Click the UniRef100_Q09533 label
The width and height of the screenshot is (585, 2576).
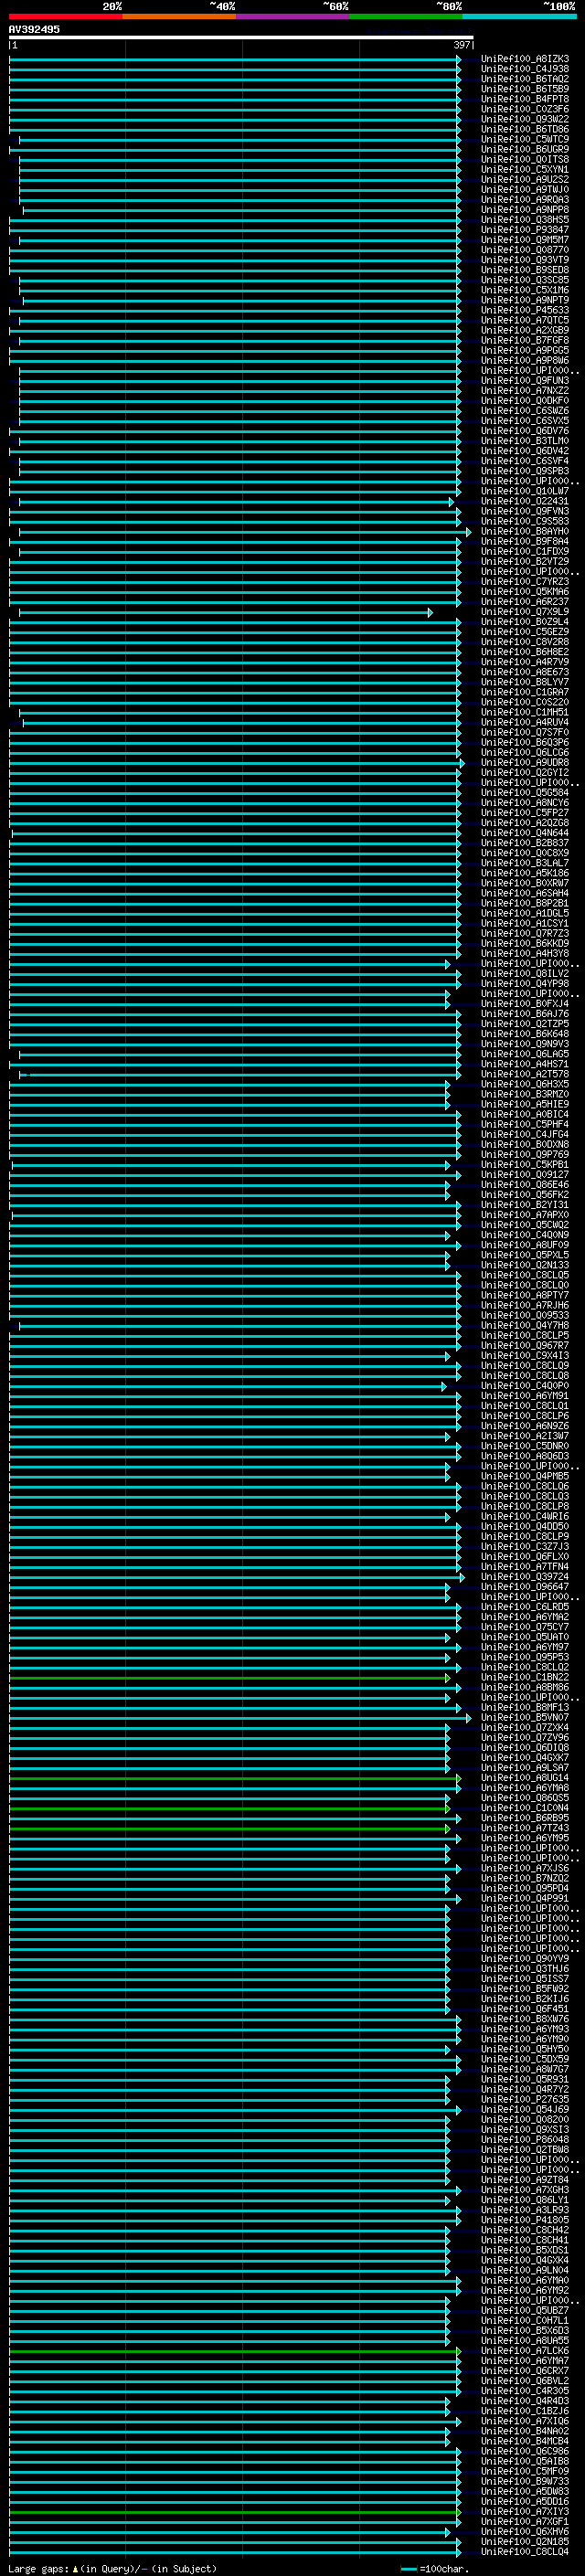525,1316
